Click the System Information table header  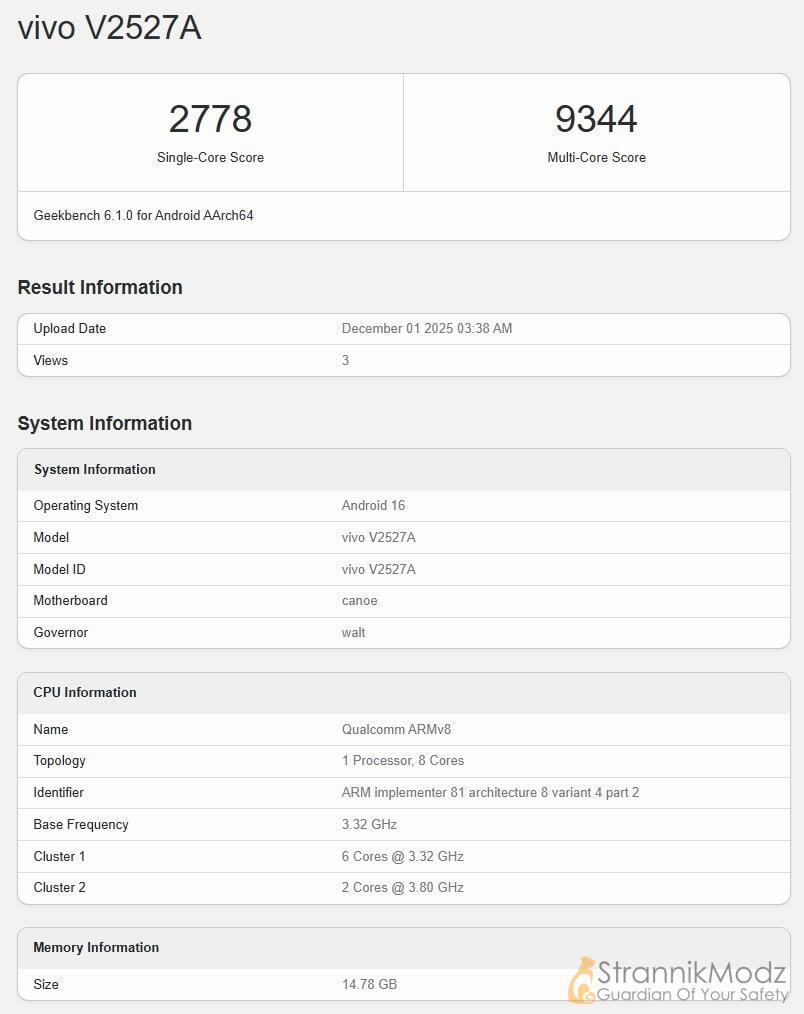point(95,469)
